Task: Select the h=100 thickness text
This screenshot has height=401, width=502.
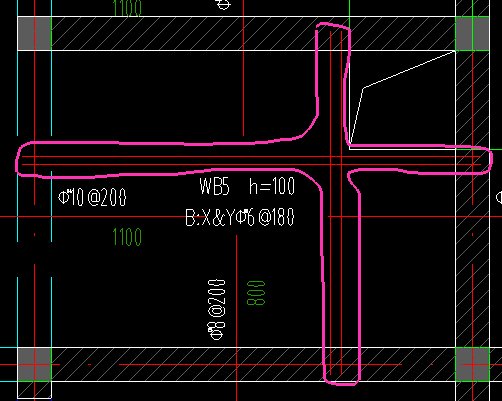Action: coord(272,186)
